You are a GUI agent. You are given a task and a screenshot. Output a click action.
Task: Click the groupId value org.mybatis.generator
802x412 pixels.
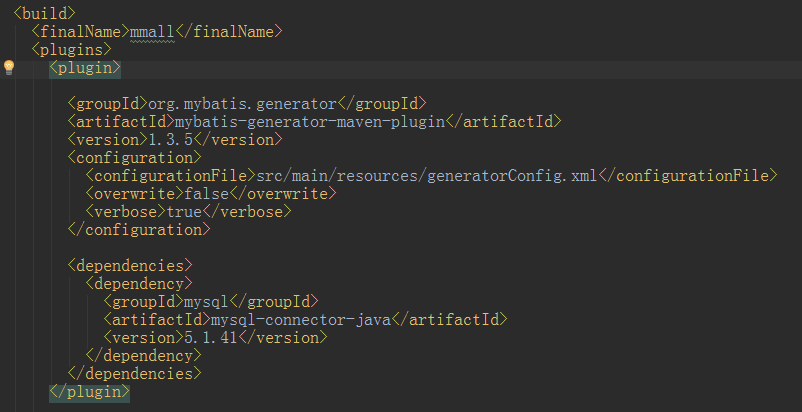[x=242, y=104]
